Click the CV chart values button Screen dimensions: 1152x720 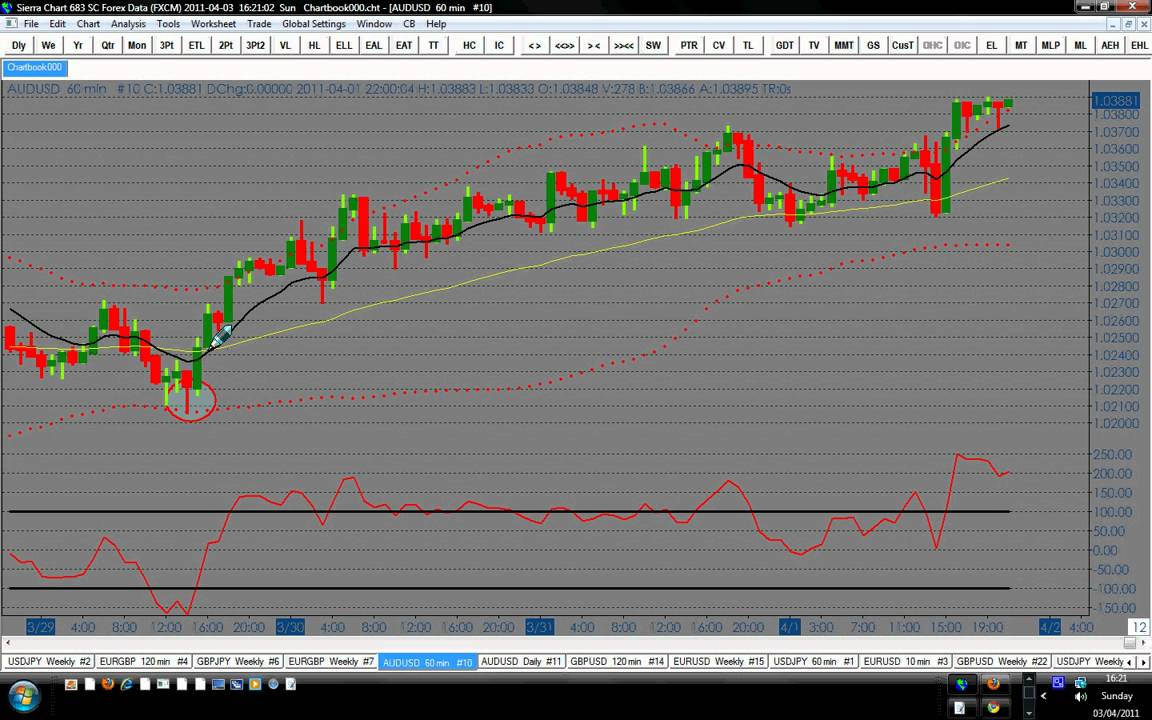719,46
